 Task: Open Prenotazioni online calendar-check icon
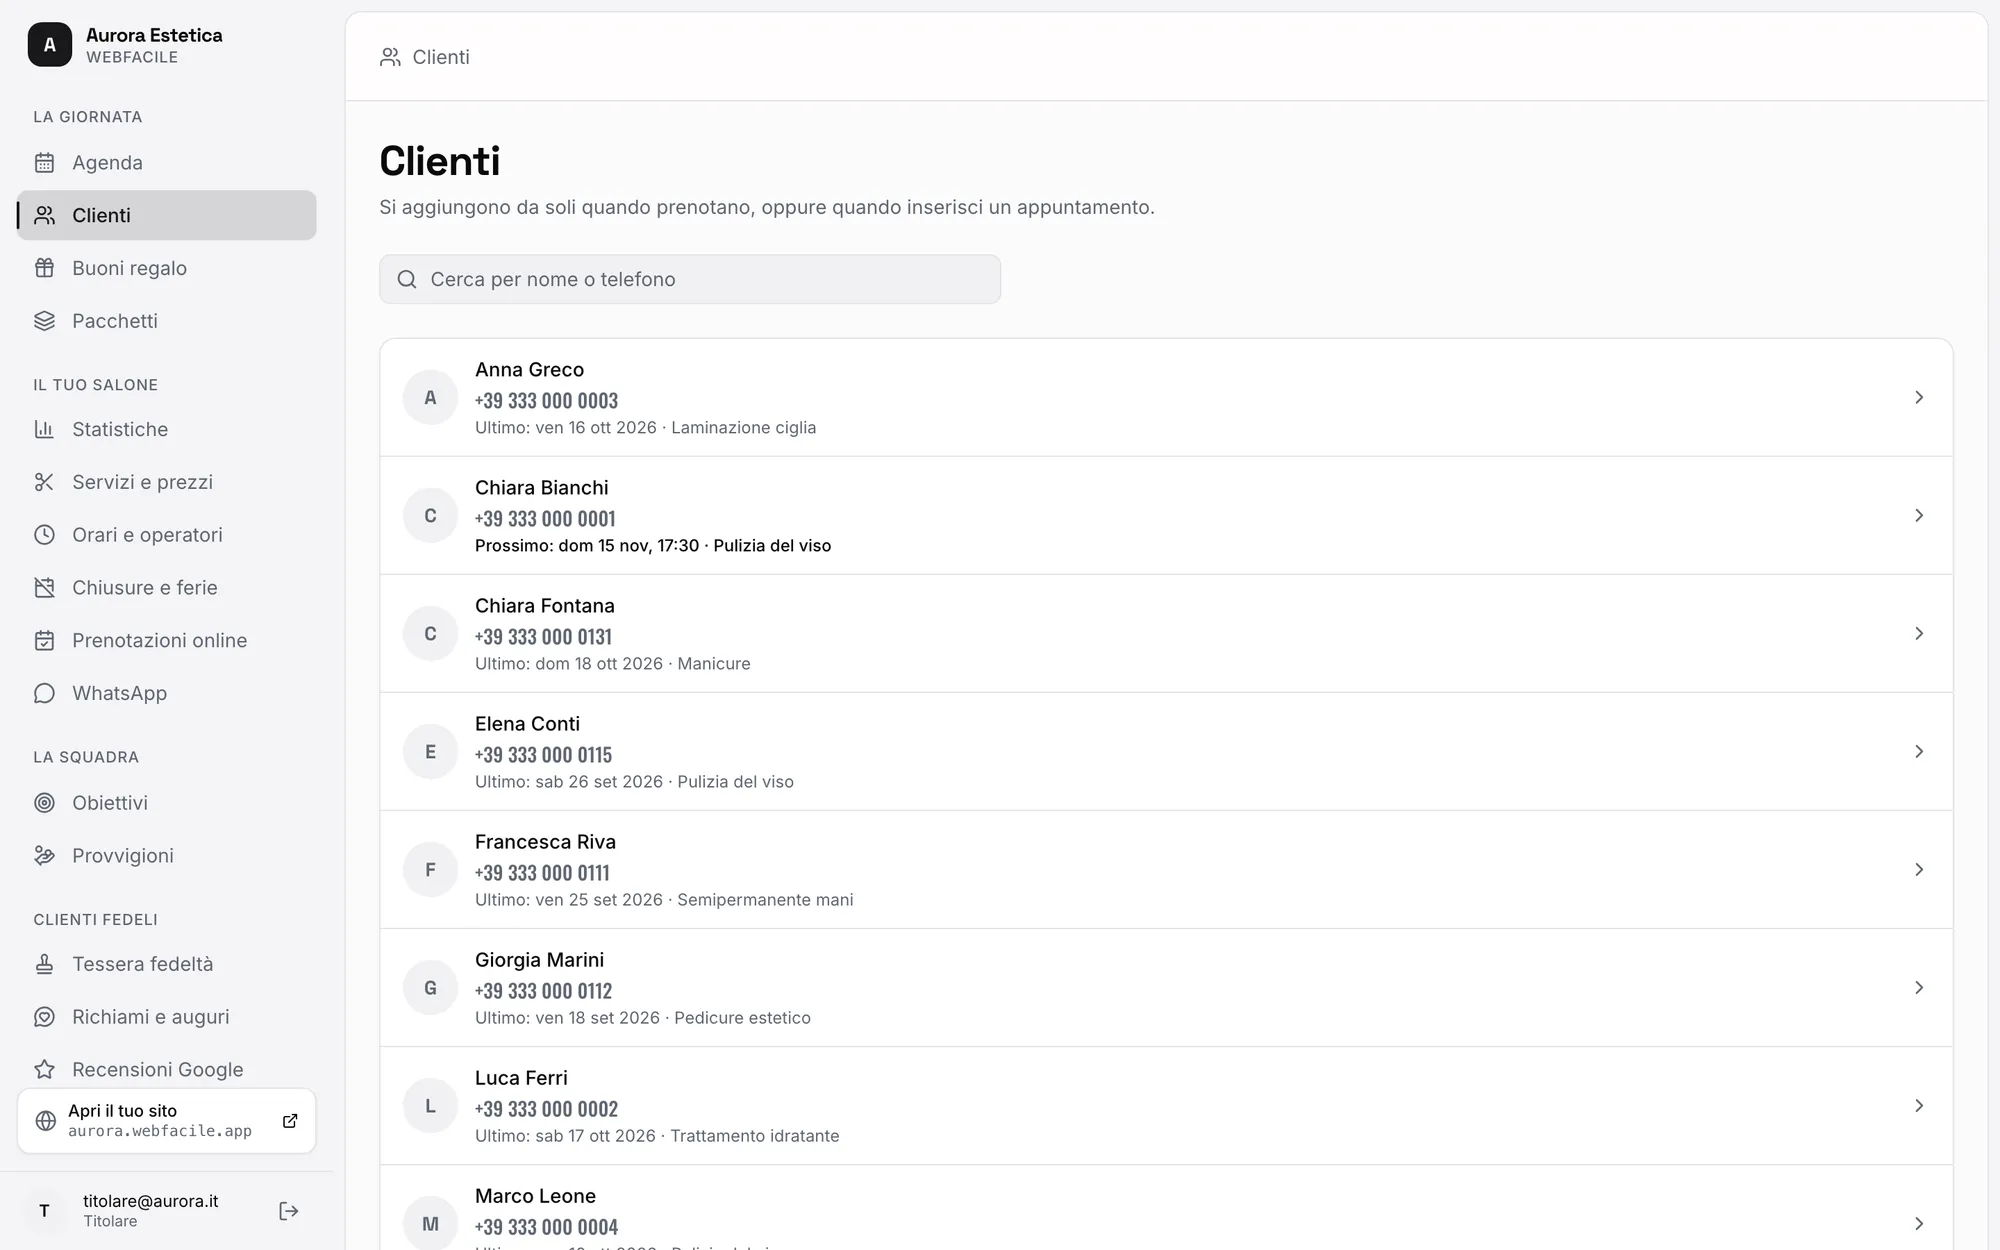click(x=44, y=641)
